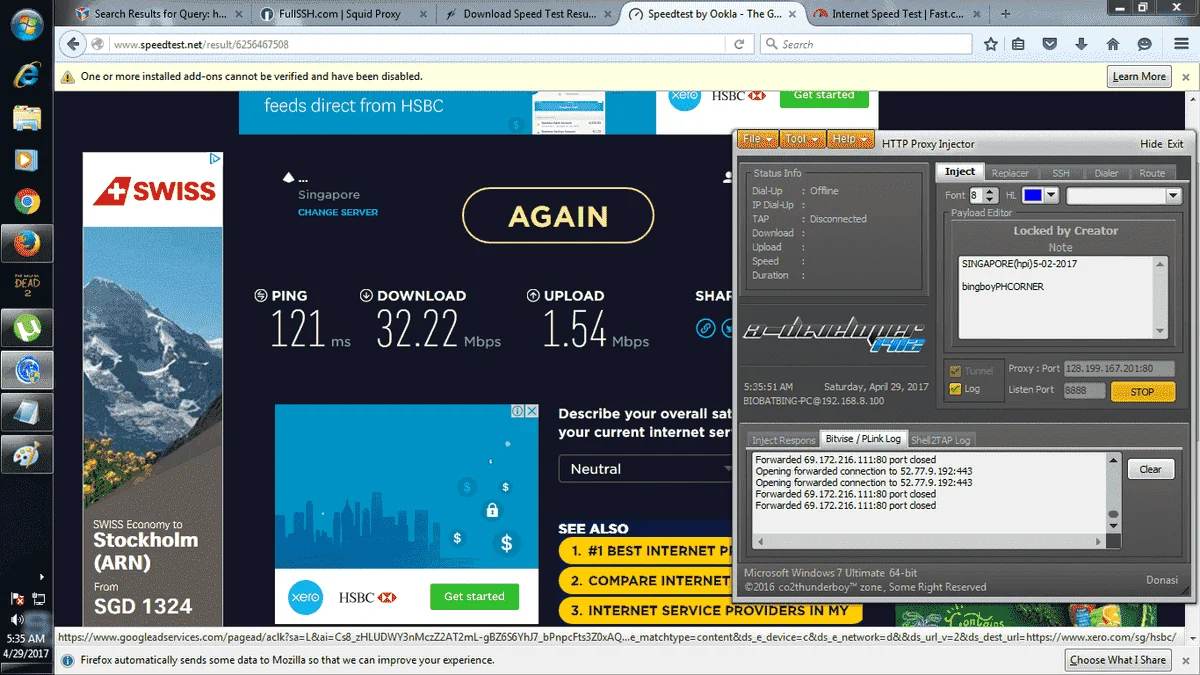
Task: Open the Help menu dropdown
Action: 850,139
